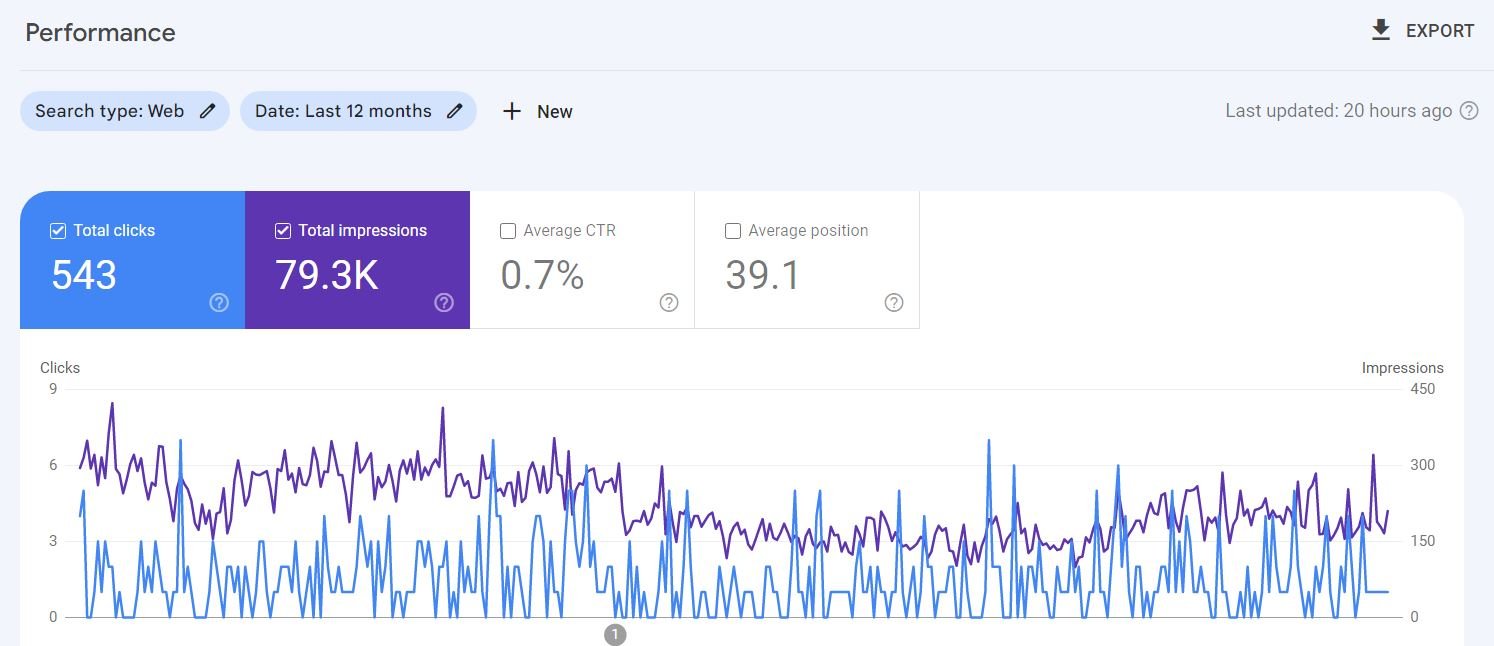Click the Clicks axis label

coord(60,368)
